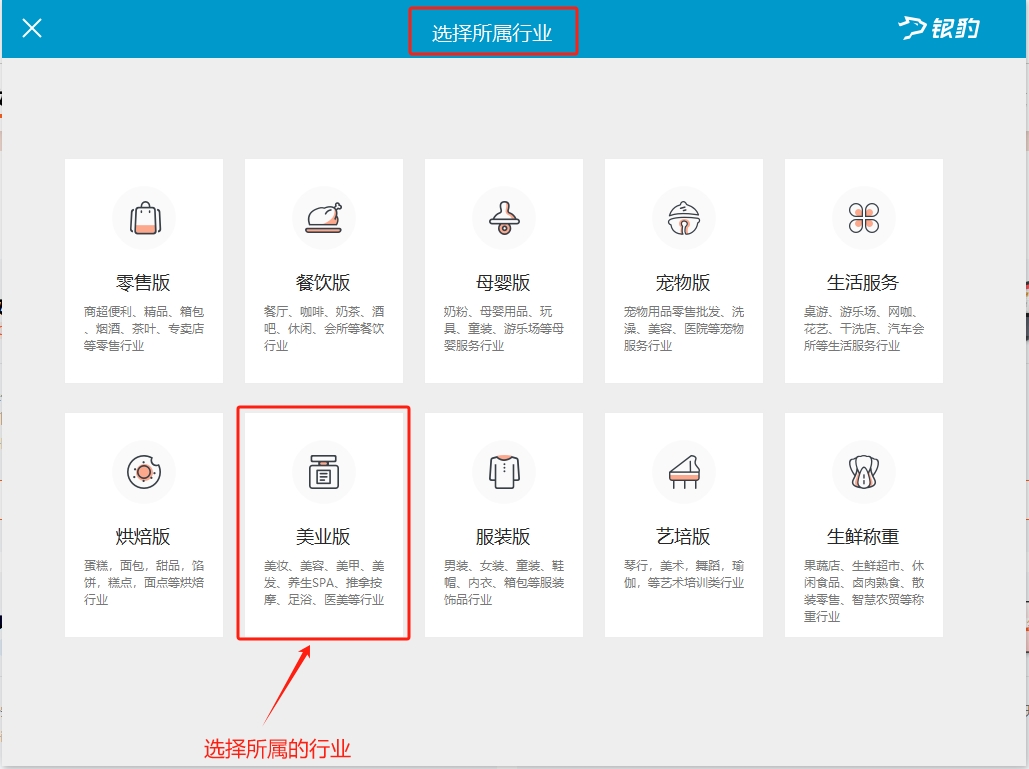Click the 选择所属行业 header title
The width and height of the screenshot is (1029, 769).
pos(492,33)
